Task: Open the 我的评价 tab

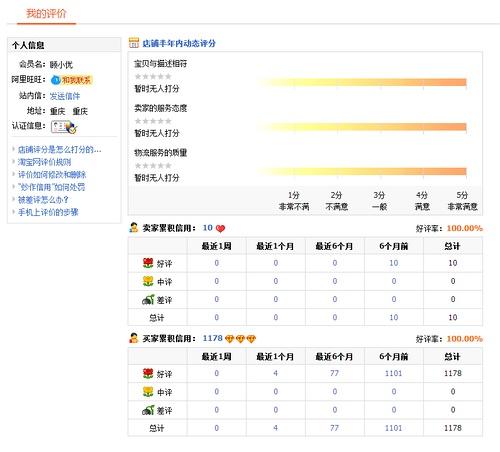Action: [x=46, y=14]
